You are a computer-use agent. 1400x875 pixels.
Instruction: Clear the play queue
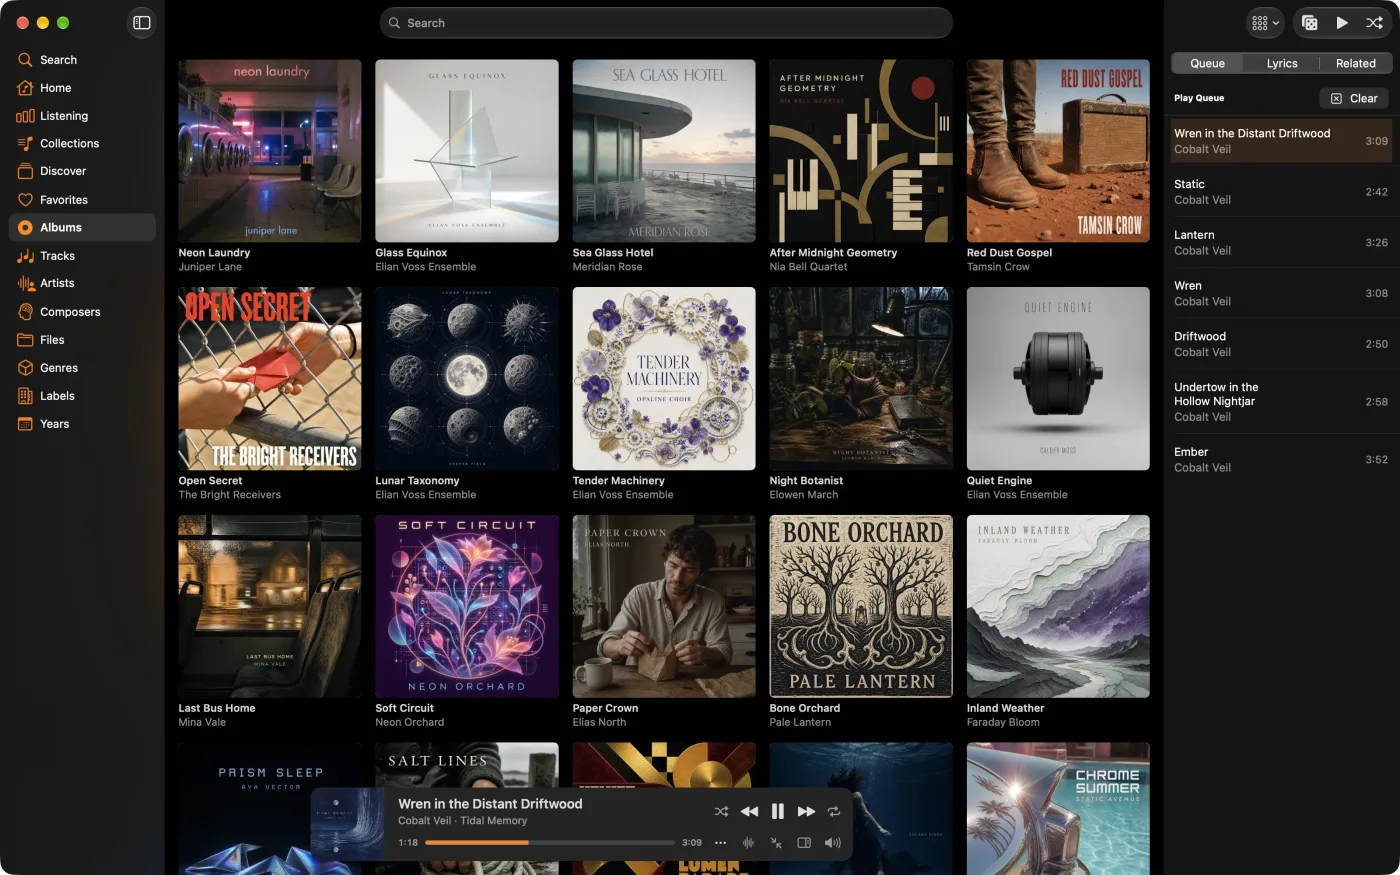1354,98
